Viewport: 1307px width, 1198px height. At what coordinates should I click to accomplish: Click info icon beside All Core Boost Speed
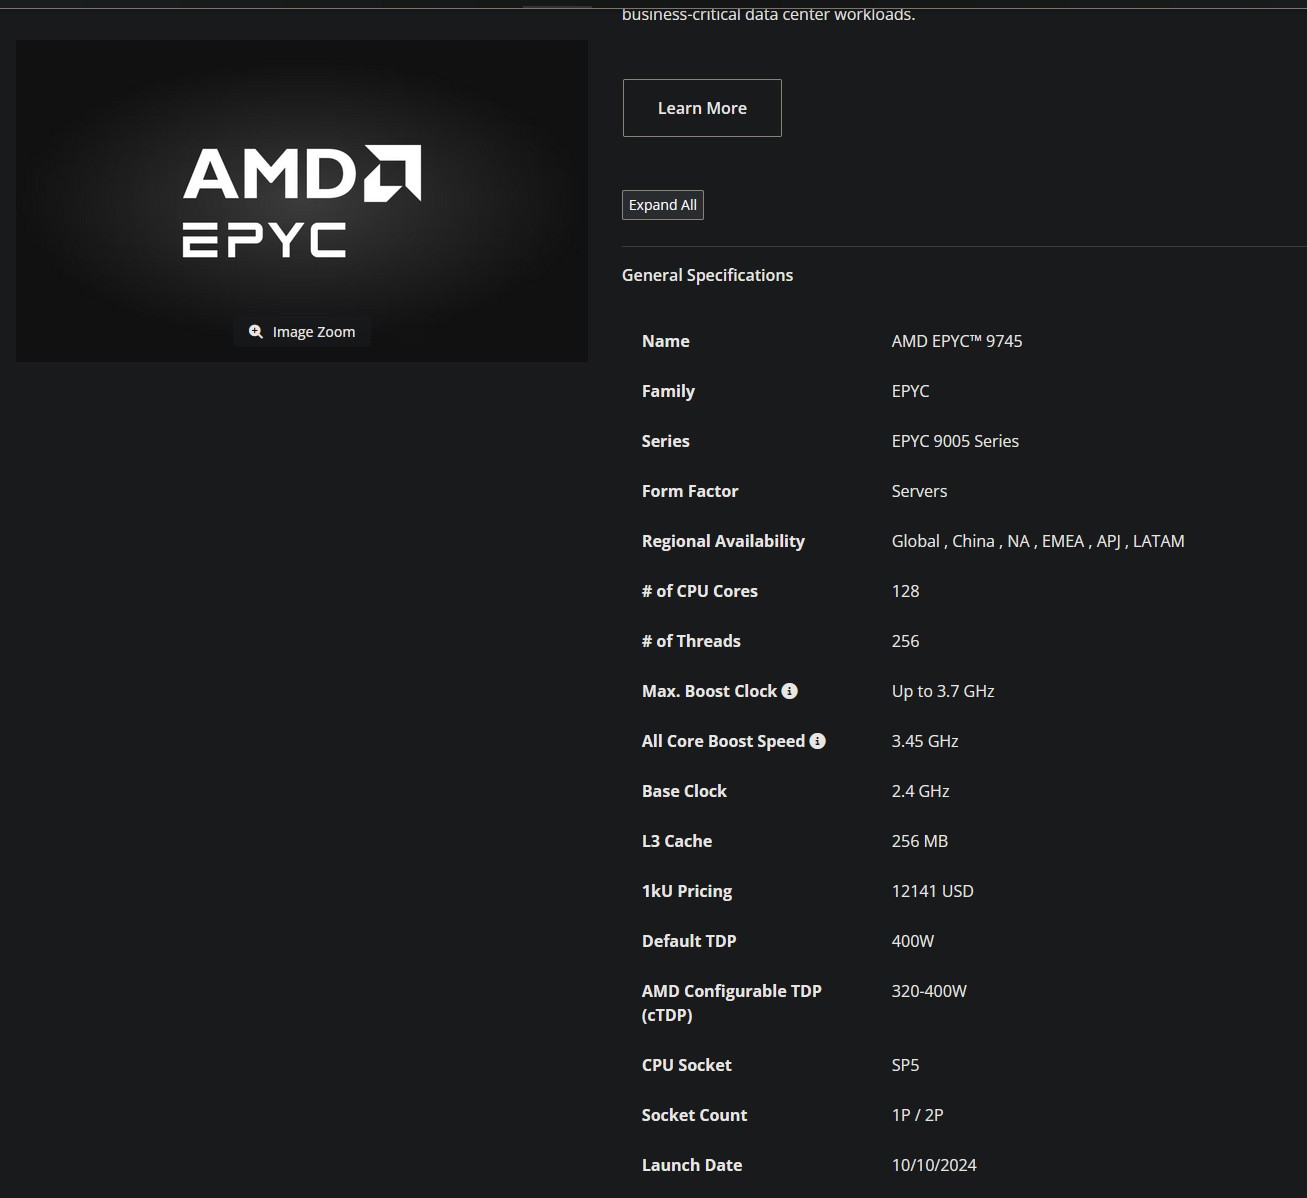[818, 741]
